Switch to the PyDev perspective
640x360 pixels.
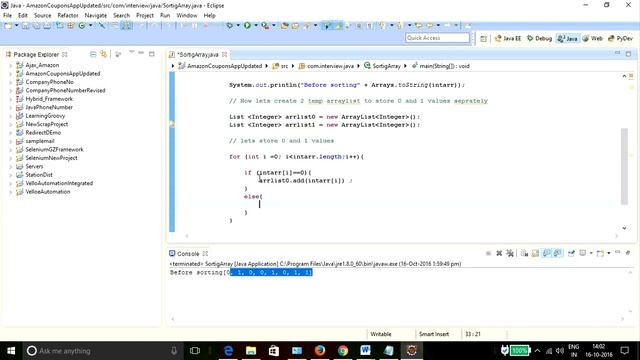(x=620, y=38)
